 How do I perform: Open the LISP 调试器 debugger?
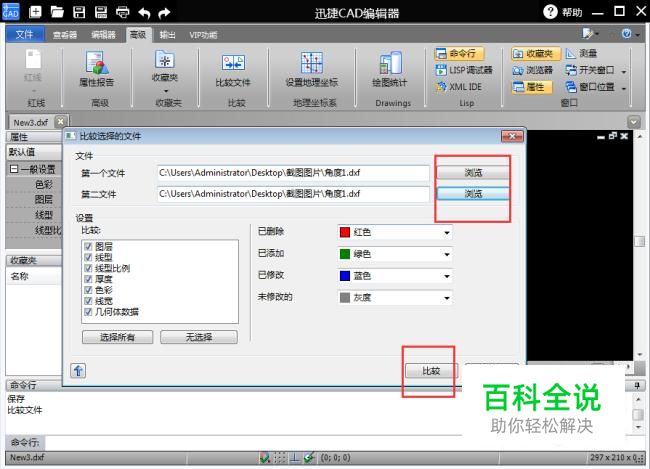[x=464, y=70]
